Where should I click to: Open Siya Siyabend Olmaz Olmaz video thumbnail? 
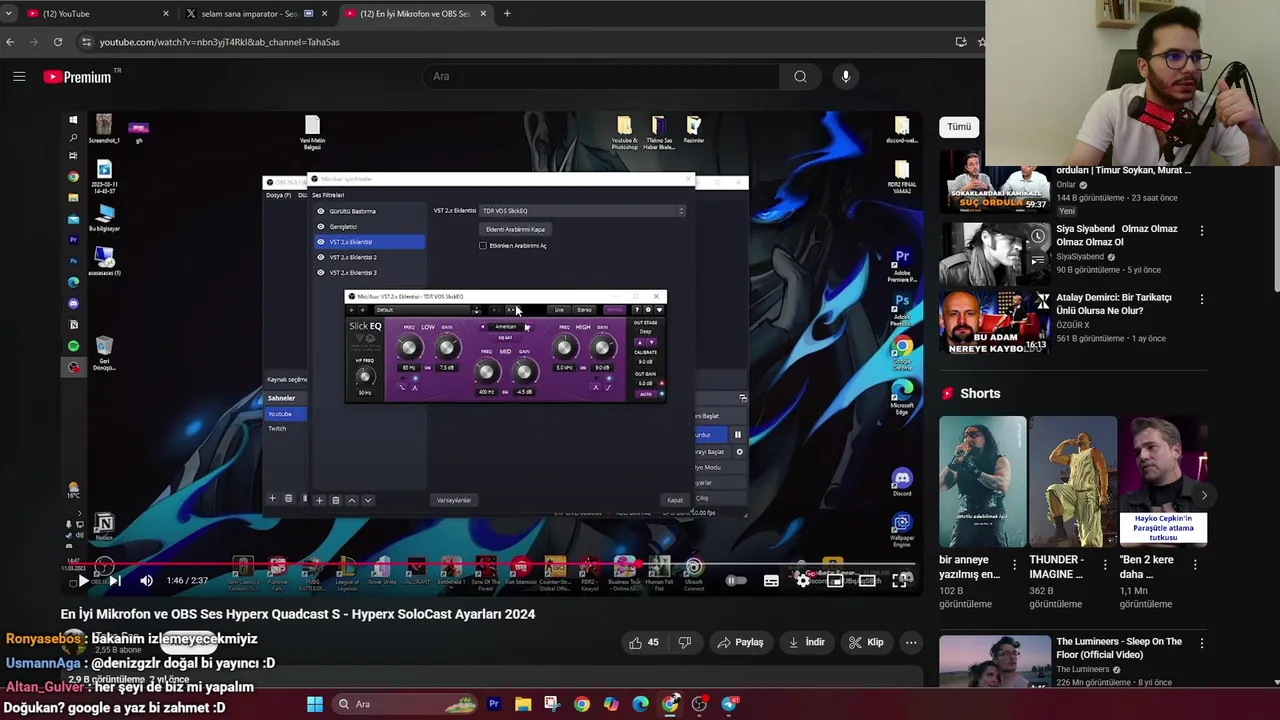click(x=995, y=253)
